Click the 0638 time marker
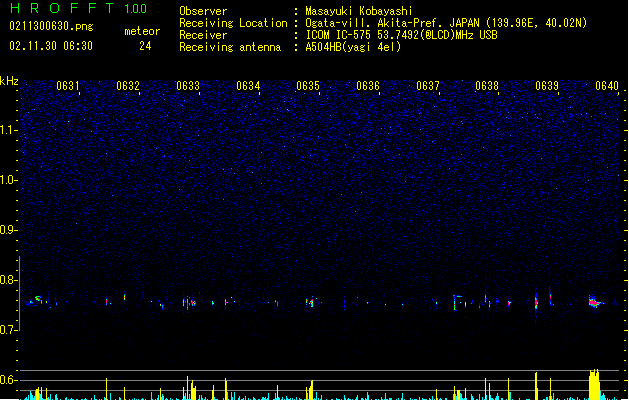Viewport: 629px width, 400px height. click(487, 86)
